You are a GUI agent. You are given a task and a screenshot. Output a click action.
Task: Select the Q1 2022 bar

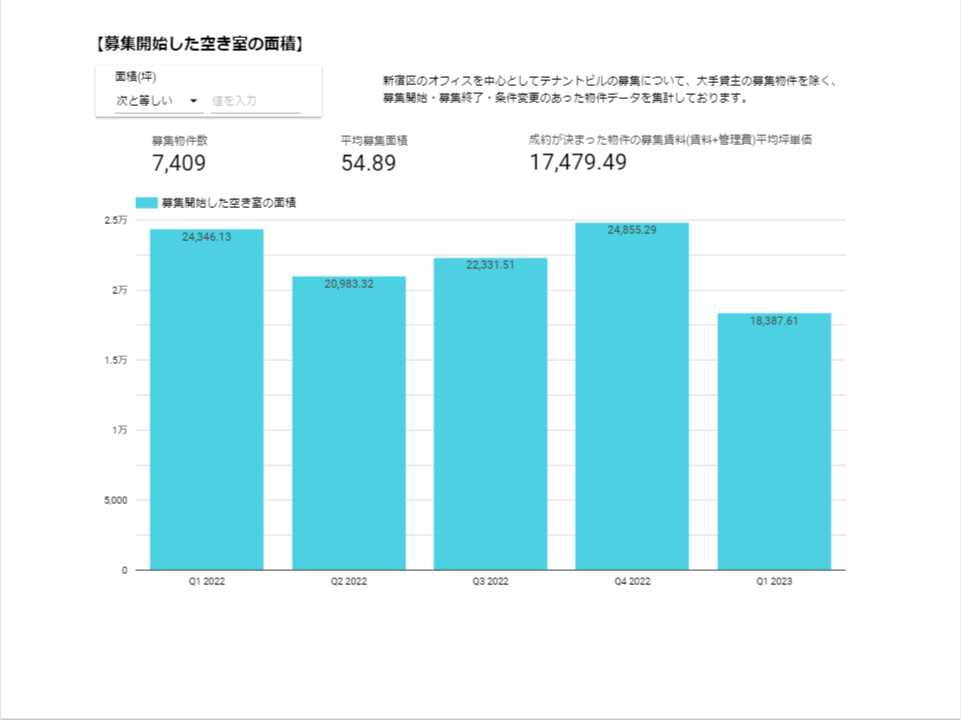[207, 400]
